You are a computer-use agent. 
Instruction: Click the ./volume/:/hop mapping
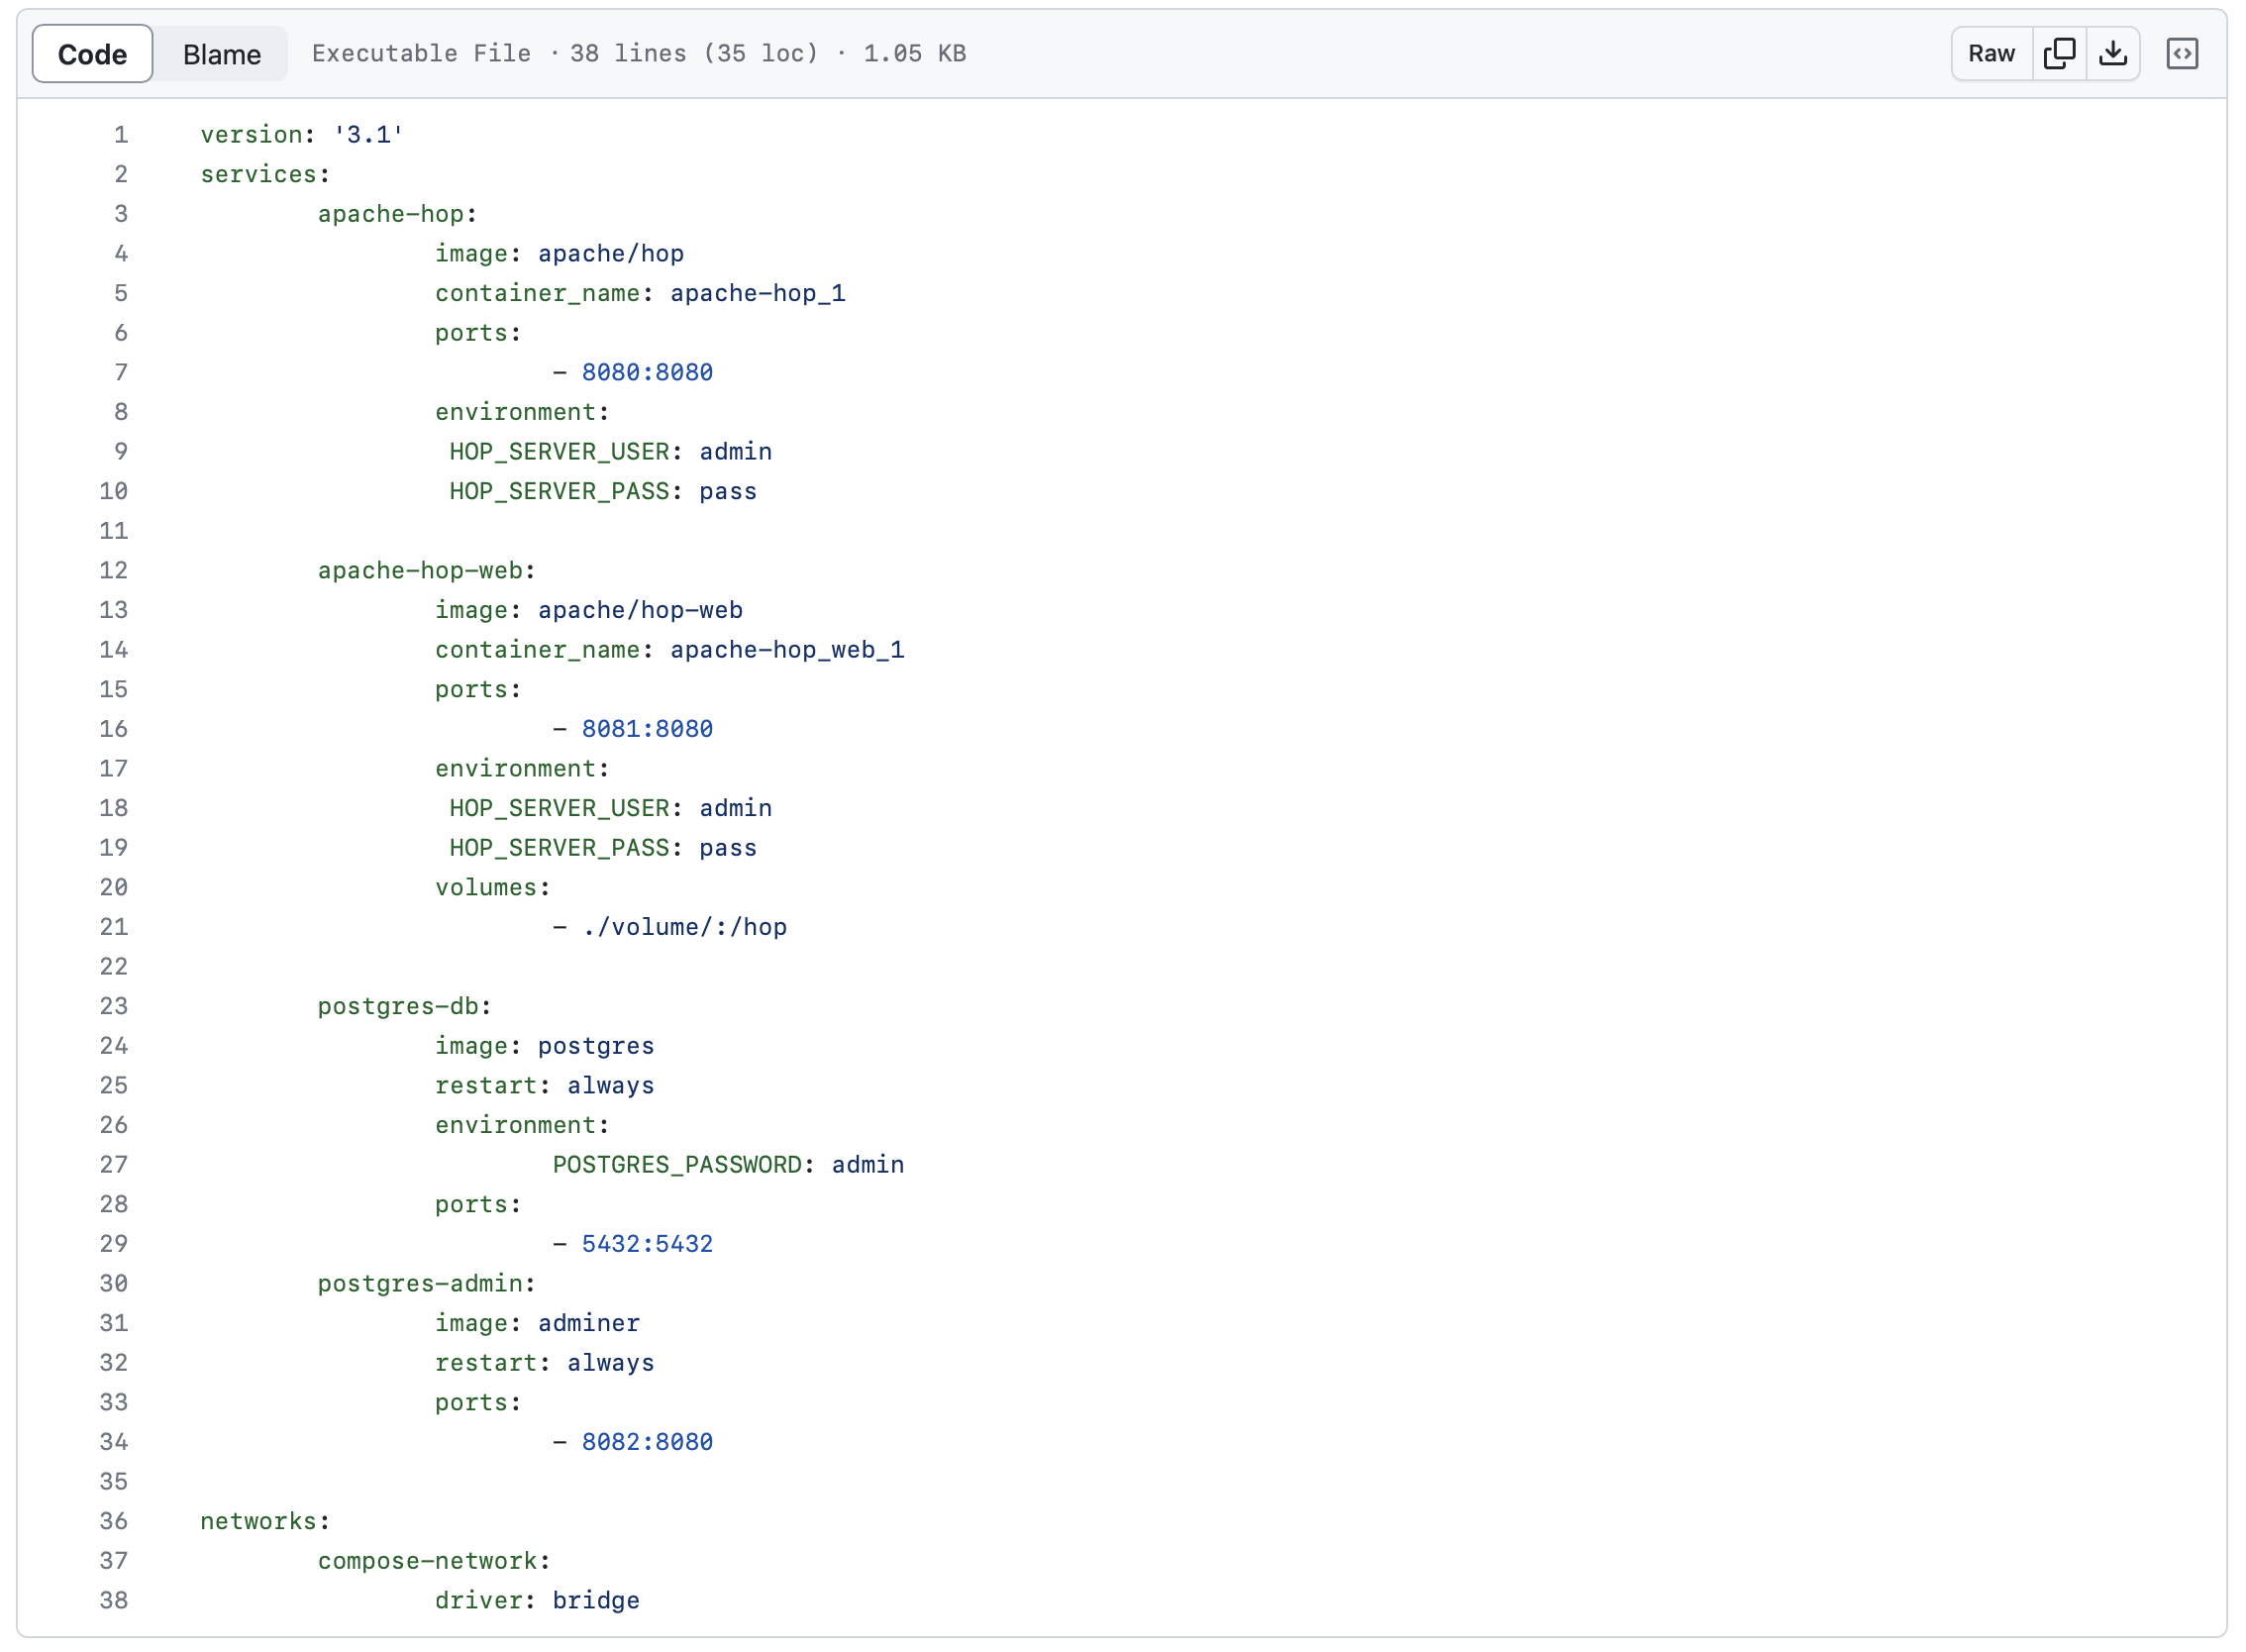684,927
